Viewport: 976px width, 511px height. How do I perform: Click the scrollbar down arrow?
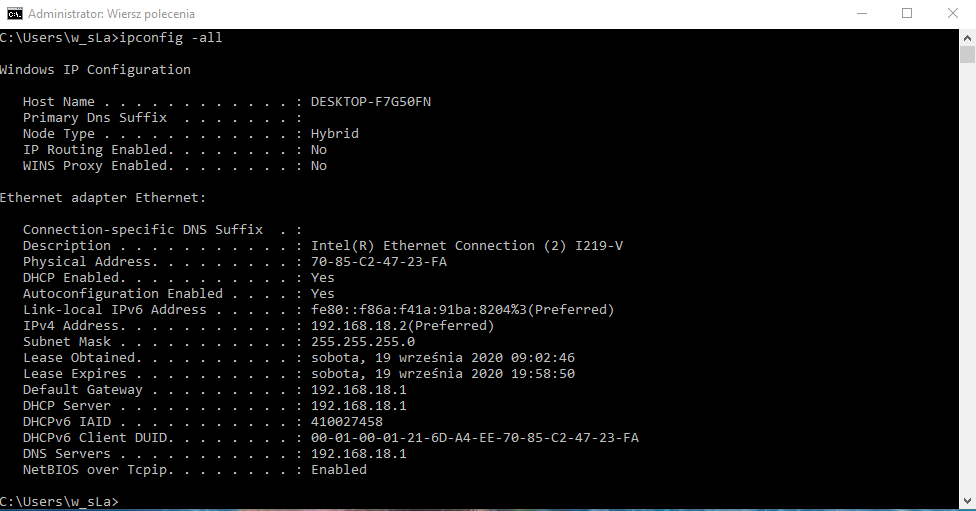coord(967,497)
